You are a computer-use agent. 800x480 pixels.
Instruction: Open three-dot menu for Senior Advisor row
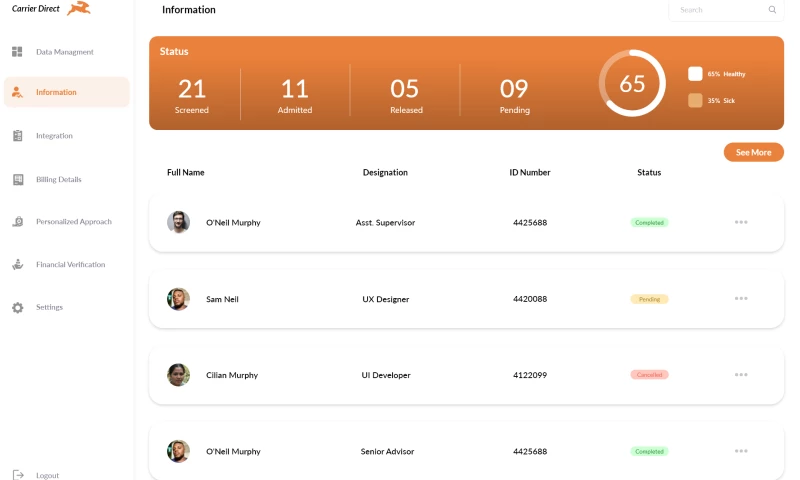tap(741, 451)
